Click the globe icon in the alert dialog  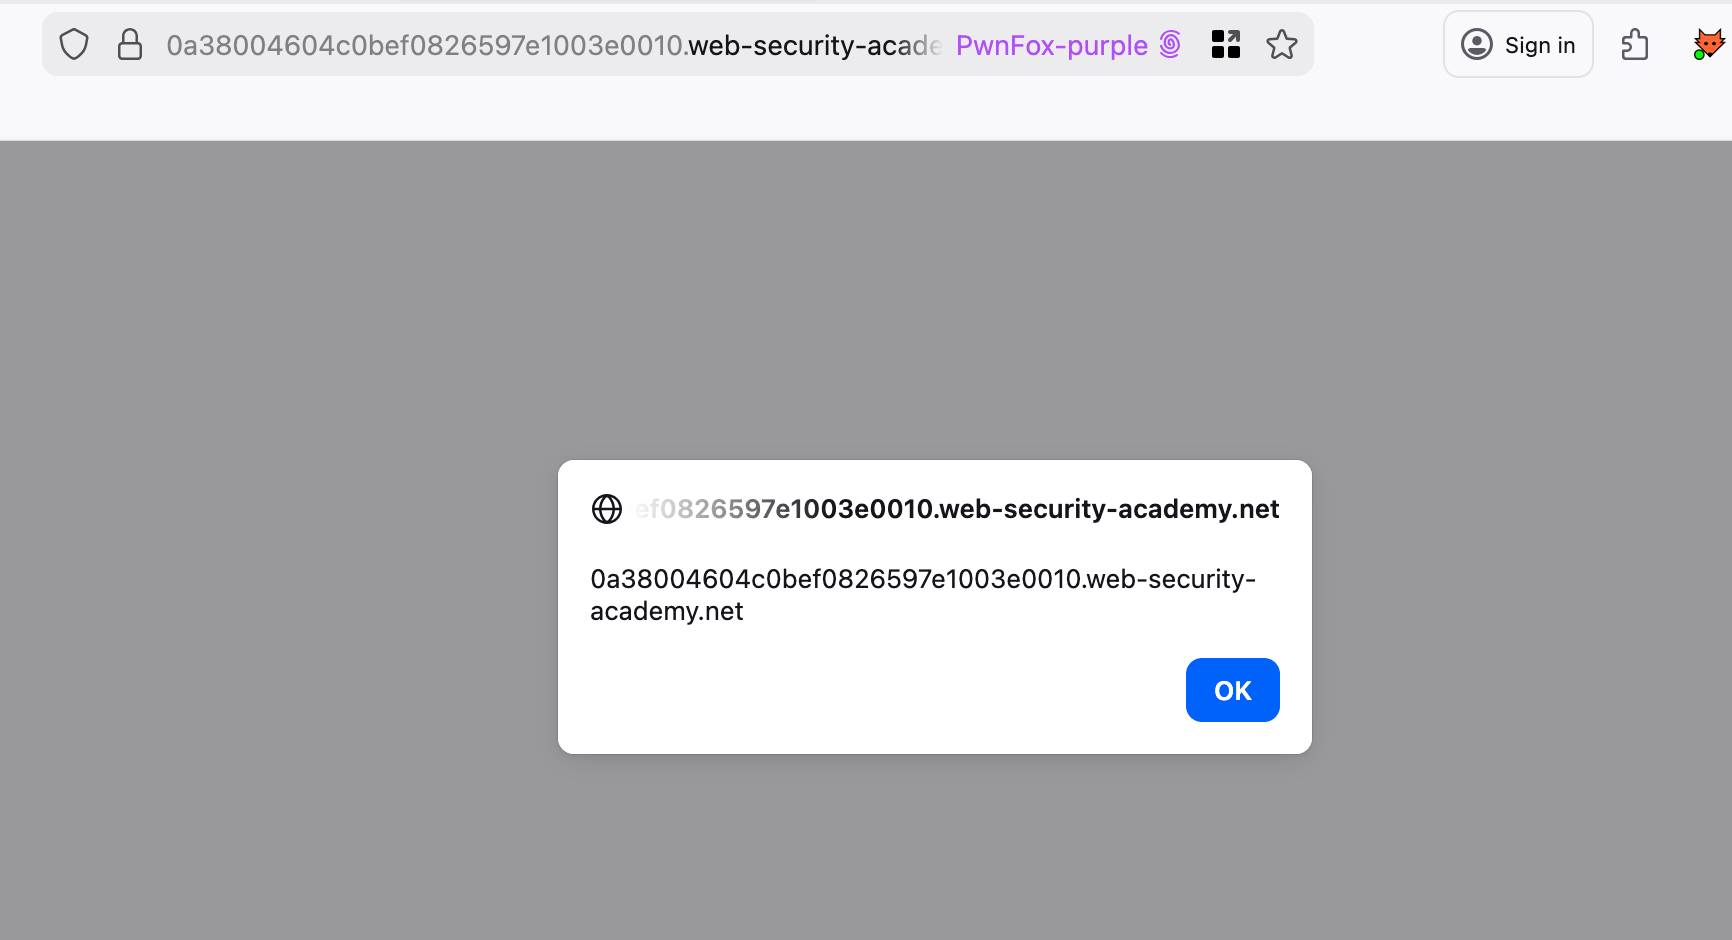(607, 509)
